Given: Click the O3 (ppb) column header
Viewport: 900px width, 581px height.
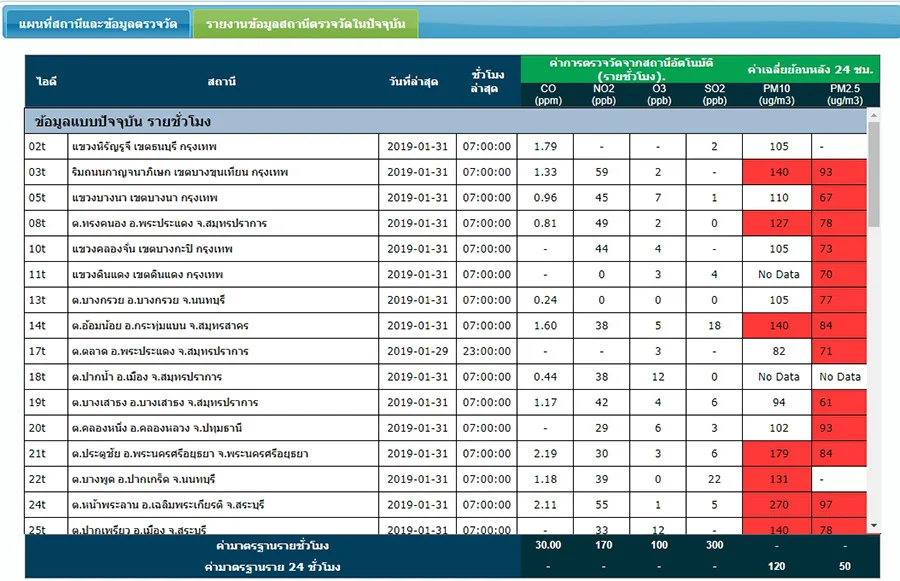Looking at the screenshot, I should 659,94.
